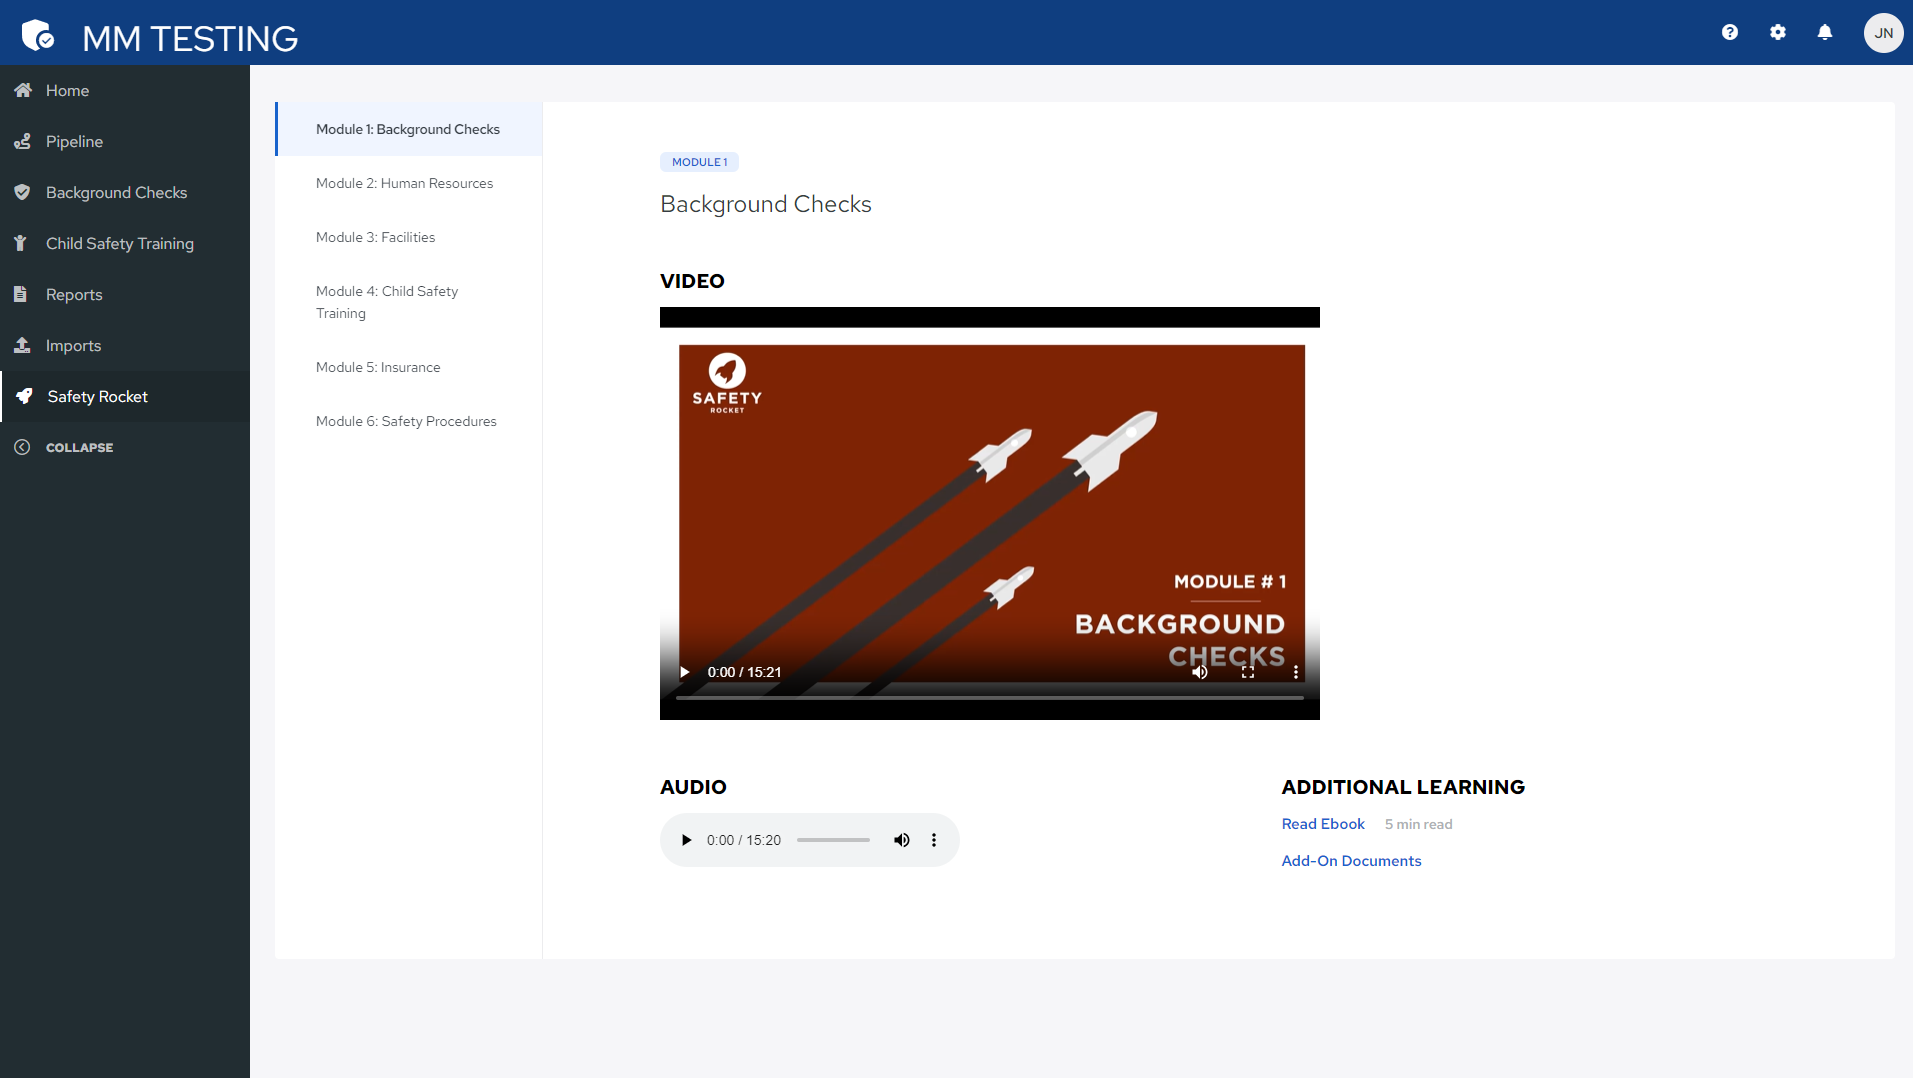Mute the video volume
1913x1078 pixels.
(x=1199, y=672)
